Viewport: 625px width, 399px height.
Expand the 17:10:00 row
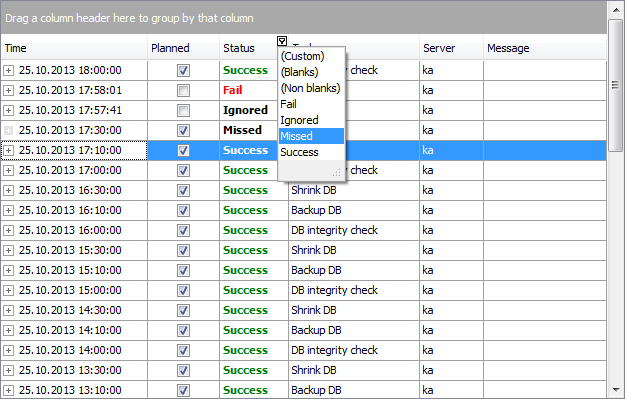click(8, 150)
